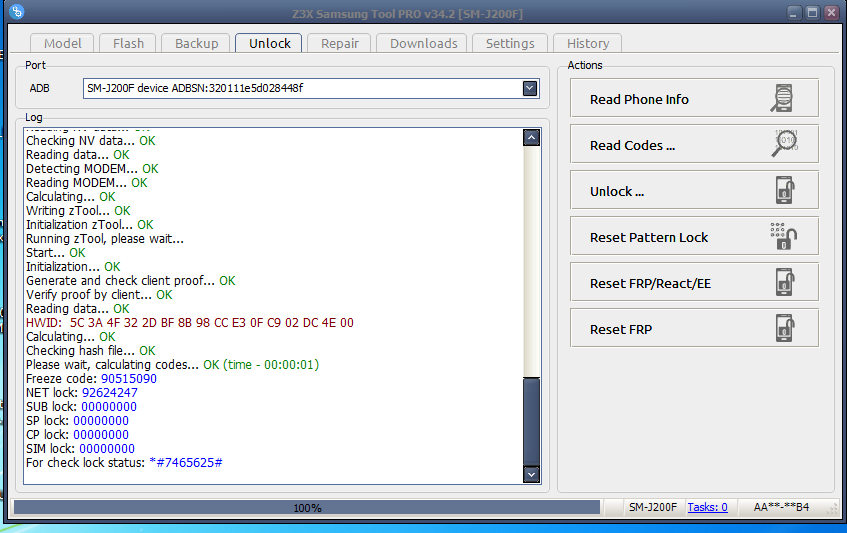
Task: Click the SM-J200F device ADB port field
Action: point(311,88)
